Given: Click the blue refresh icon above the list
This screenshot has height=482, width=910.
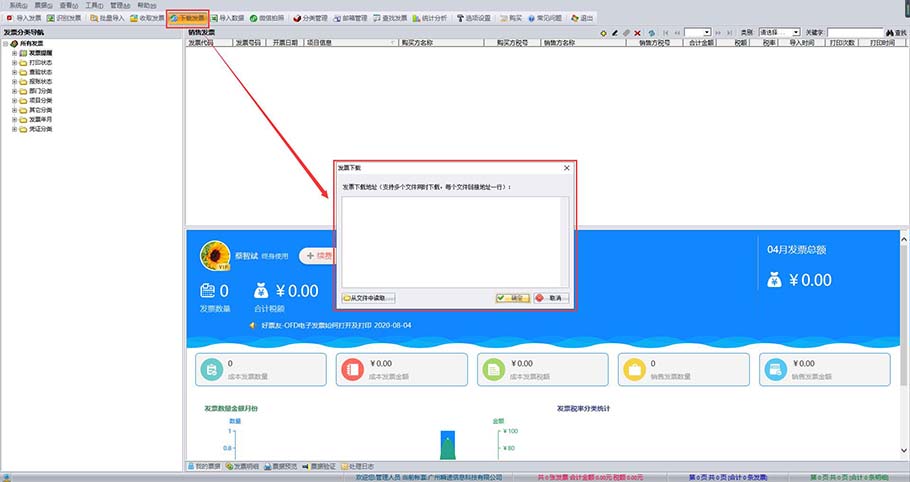Looking at the screenshot, I should 652,33.
